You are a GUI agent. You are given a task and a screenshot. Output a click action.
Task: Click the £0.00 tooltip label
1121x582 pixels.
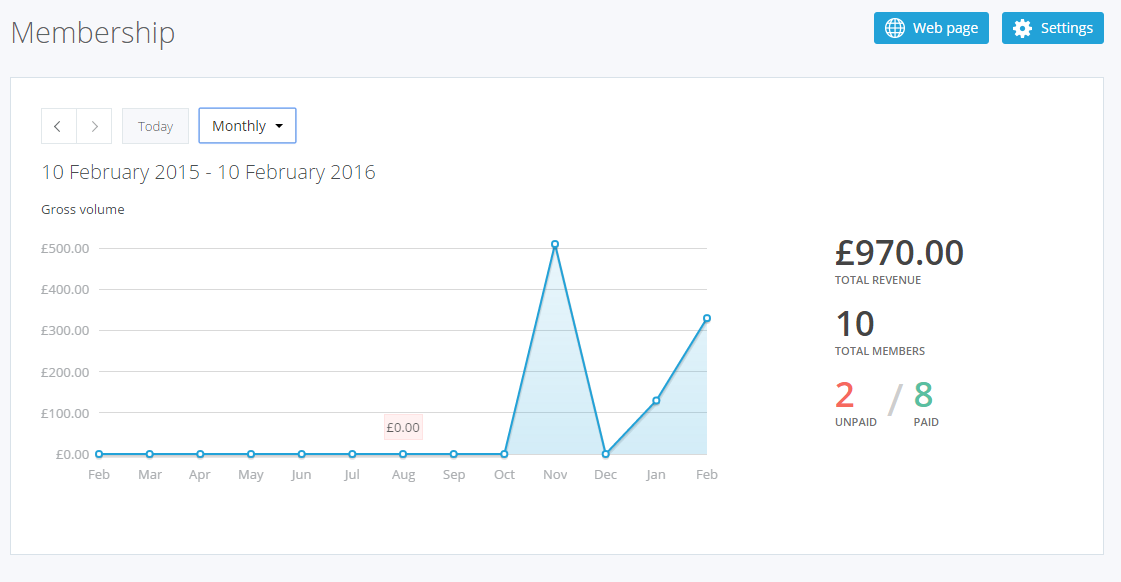pos(403,427)
